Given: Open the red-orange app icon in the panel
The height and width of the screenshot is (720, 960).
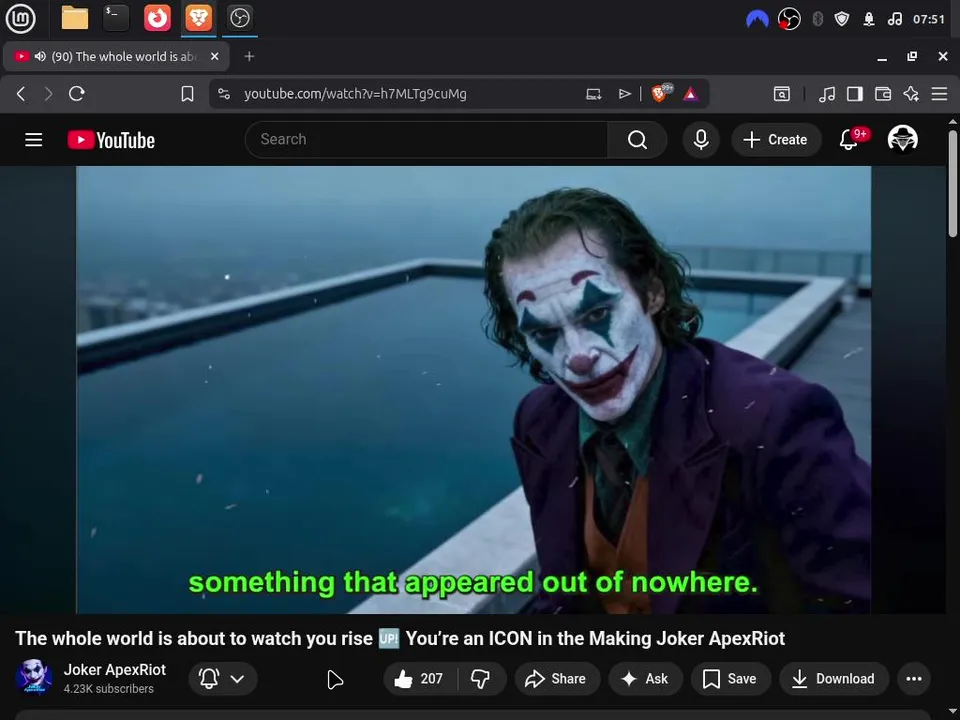Looking at the screenshot, I should click(157, 18).
